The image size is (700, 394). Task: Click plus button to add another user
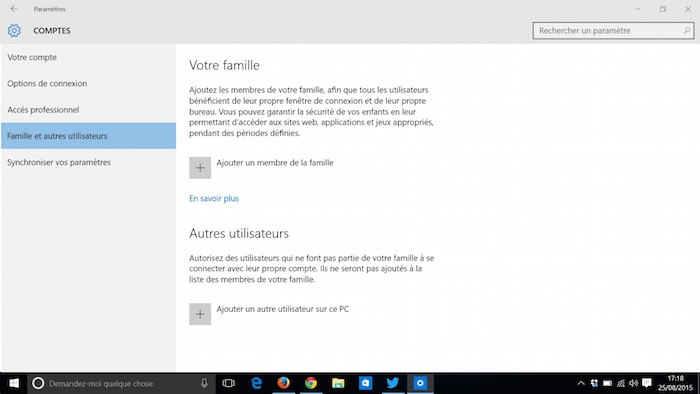[x=200, y=314]
